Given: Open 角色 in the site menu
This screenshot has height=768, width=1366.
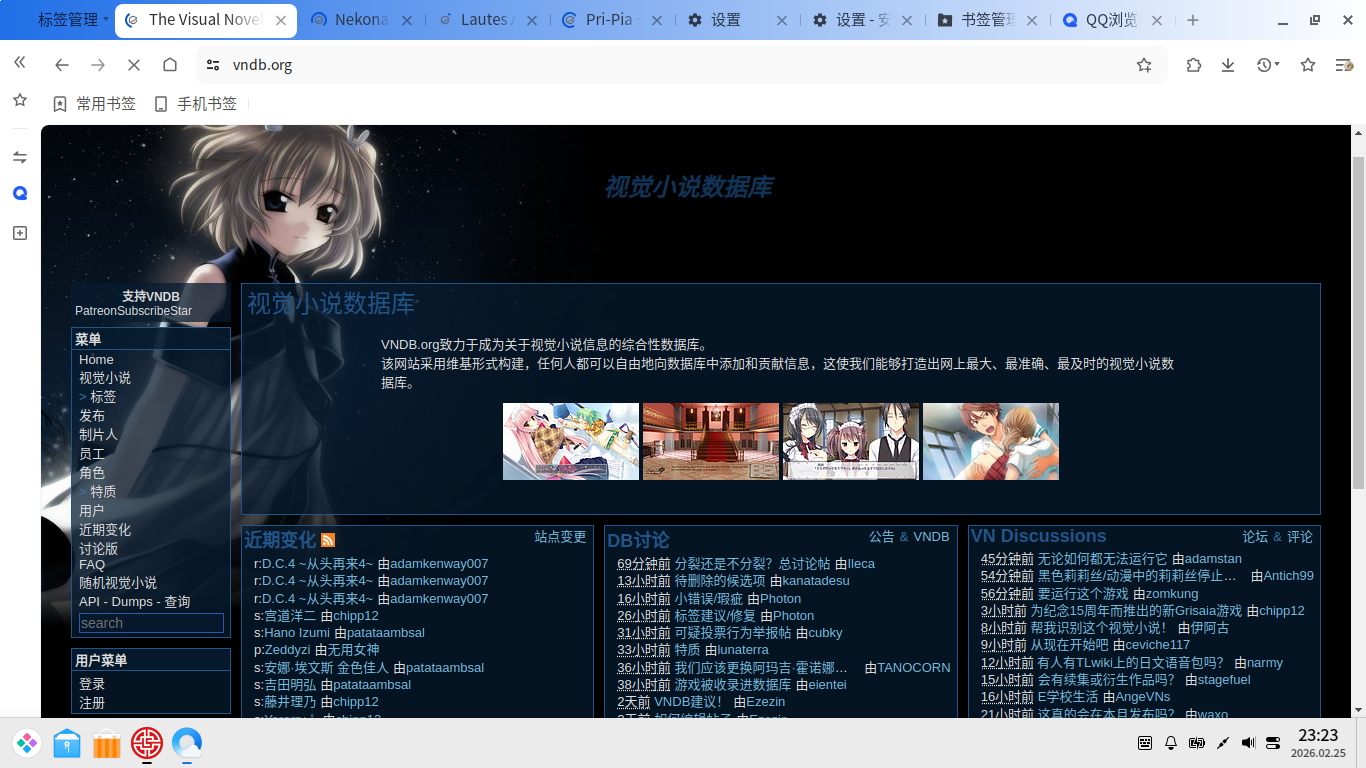Looking at the screenshot, I should 92,473.
